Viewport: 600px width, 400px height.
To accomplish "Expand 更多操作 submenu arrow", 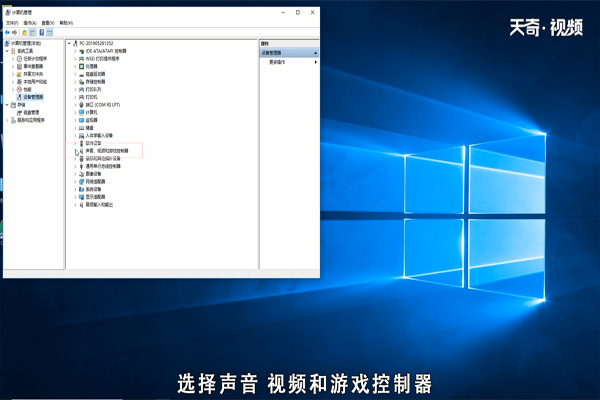I will (x=316, y=62).
